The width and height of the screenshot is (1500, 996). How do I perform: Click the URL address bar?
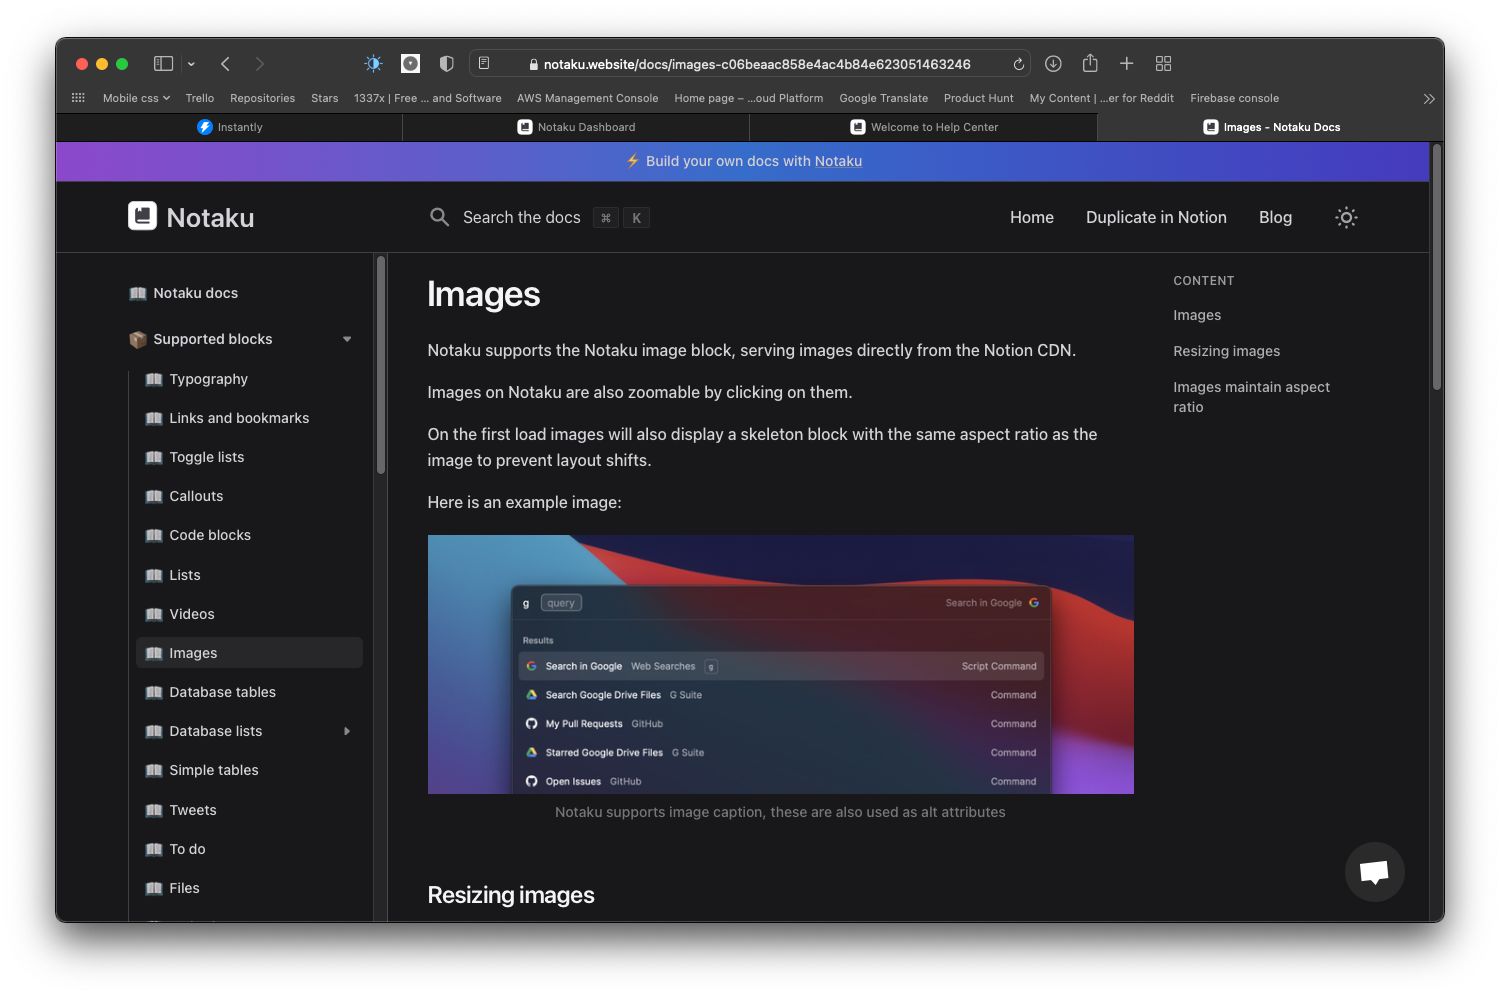(x=750, y=64)
